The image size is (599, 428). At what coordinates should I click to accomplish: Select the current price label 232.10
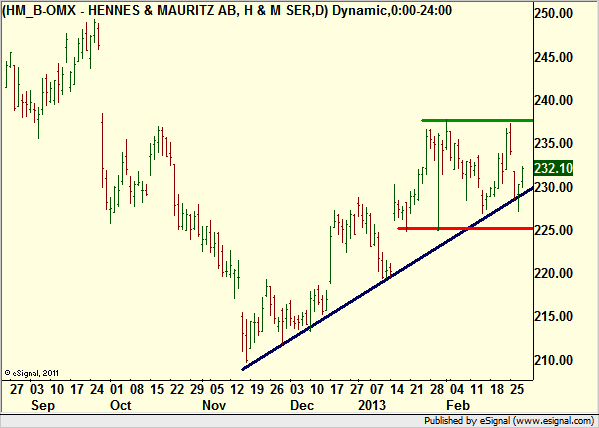pos(554,168)
